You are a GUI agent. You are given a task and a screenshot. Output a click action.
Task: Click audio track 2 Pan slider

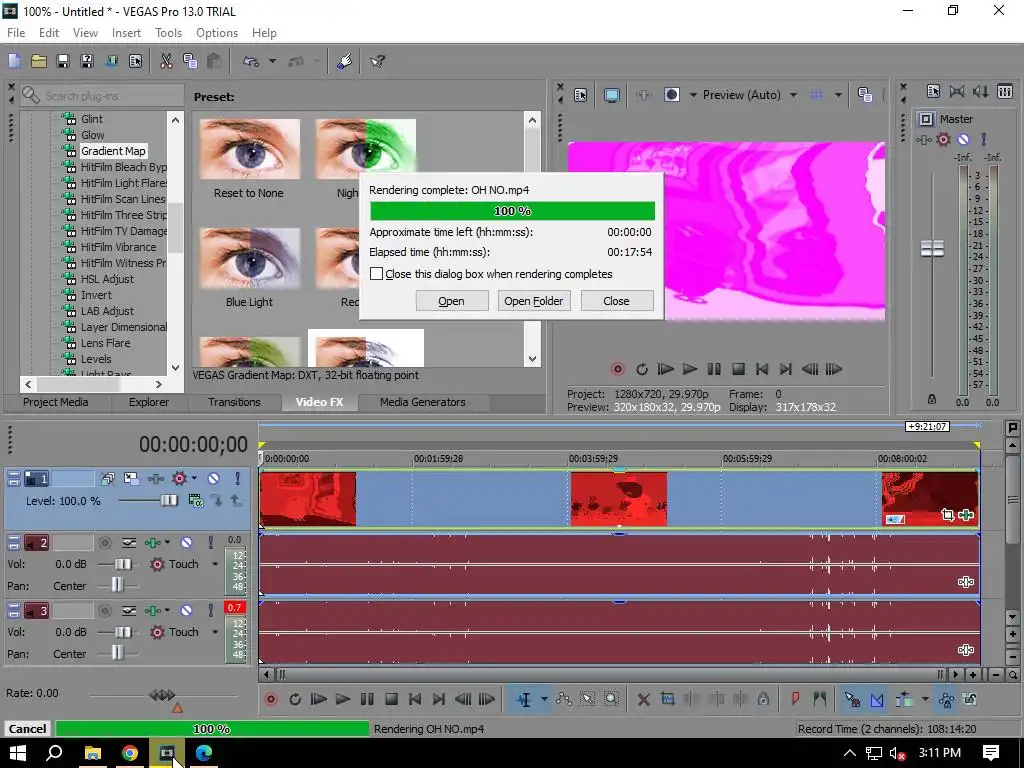pyautogui.click(x=118, y=584)
